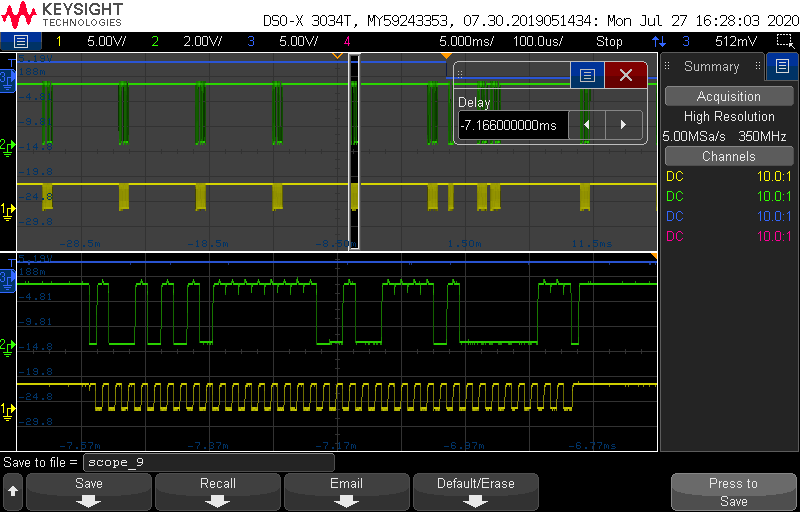
Task: Open trigger level 512mV value
Action: tap(736, 41)
